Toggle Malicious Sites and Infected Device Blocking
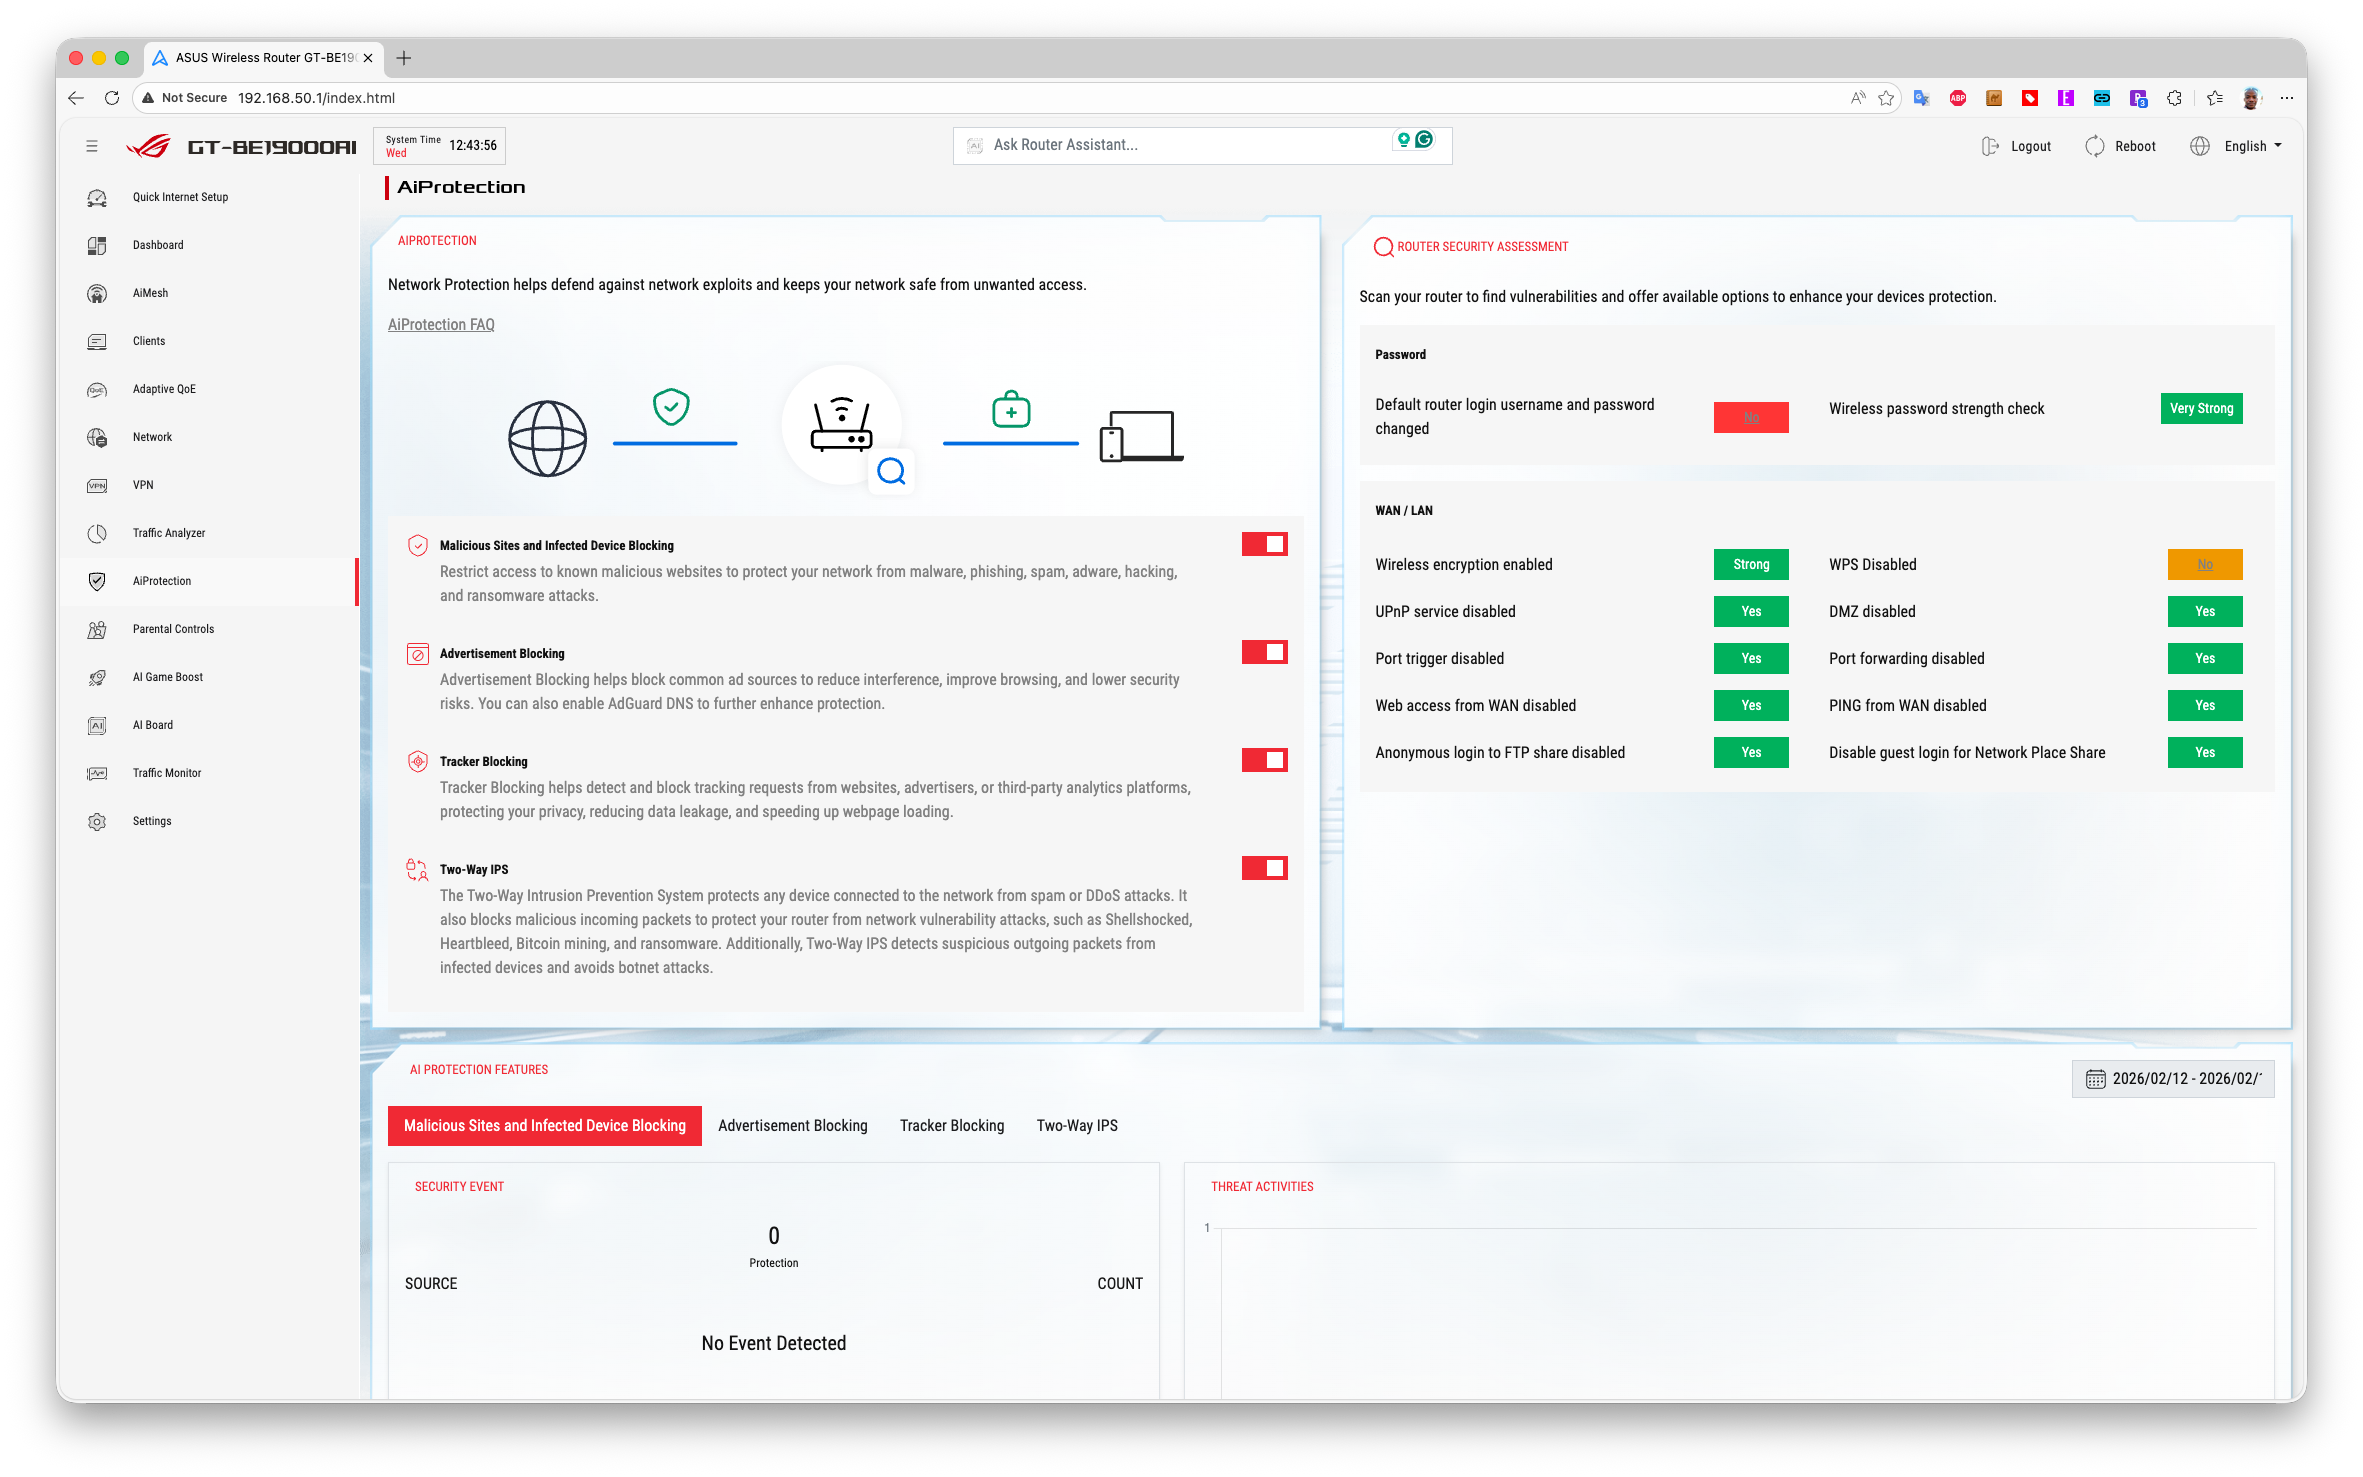The height and width of the screenshot is (1477, 2363). [1264, 544]
